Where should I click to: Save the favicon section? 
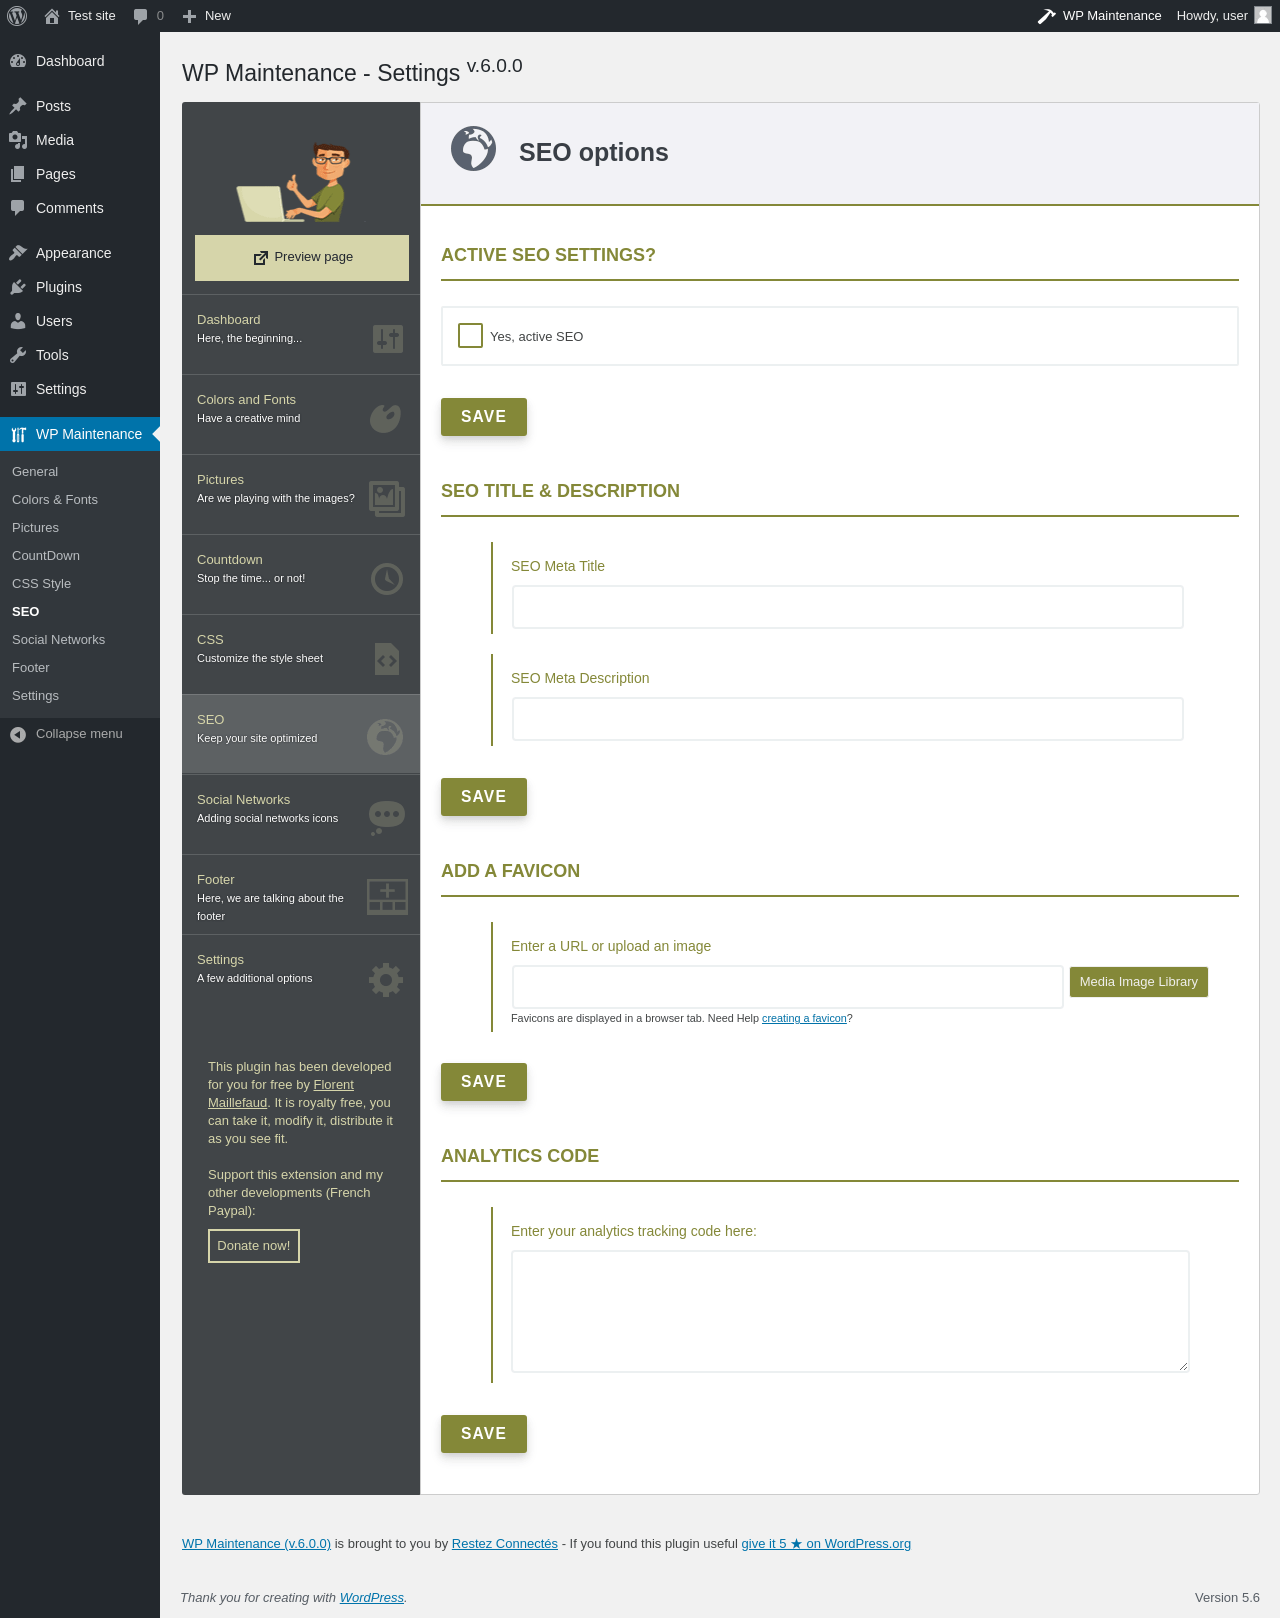484,1082
